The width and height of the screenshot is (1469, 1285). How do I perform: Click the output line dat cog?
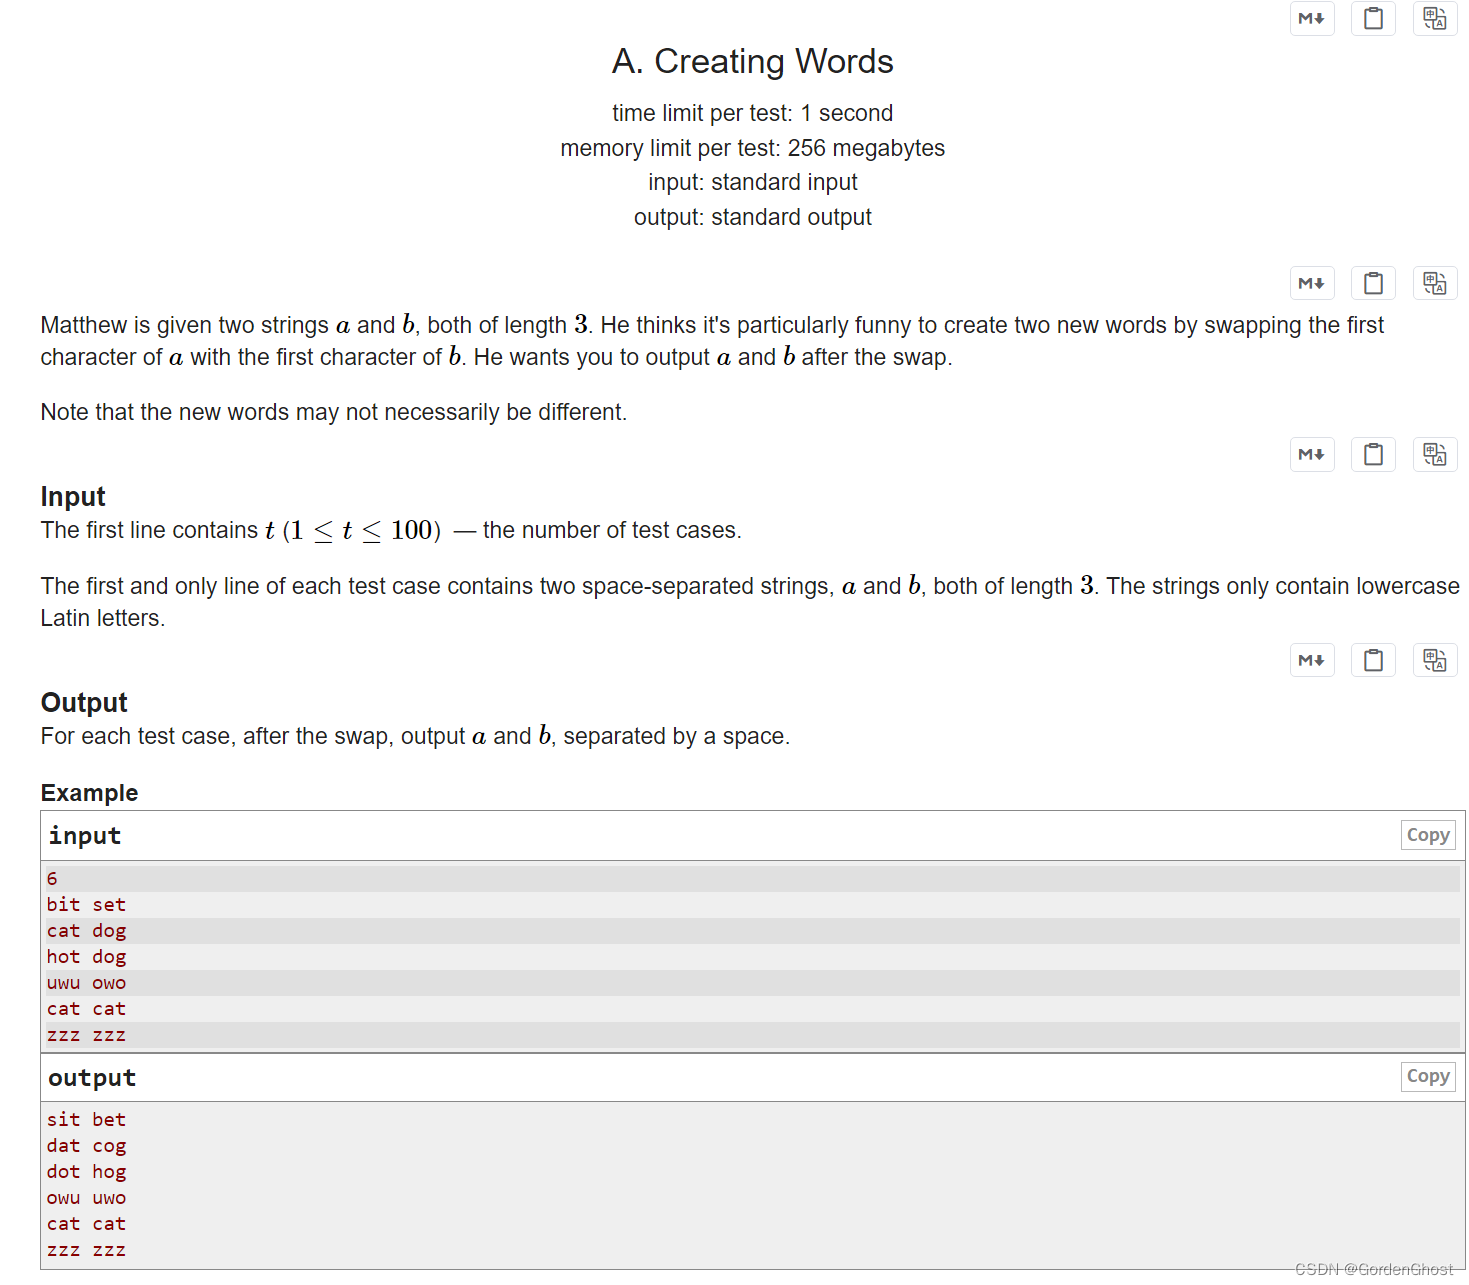coord(86,1145)
